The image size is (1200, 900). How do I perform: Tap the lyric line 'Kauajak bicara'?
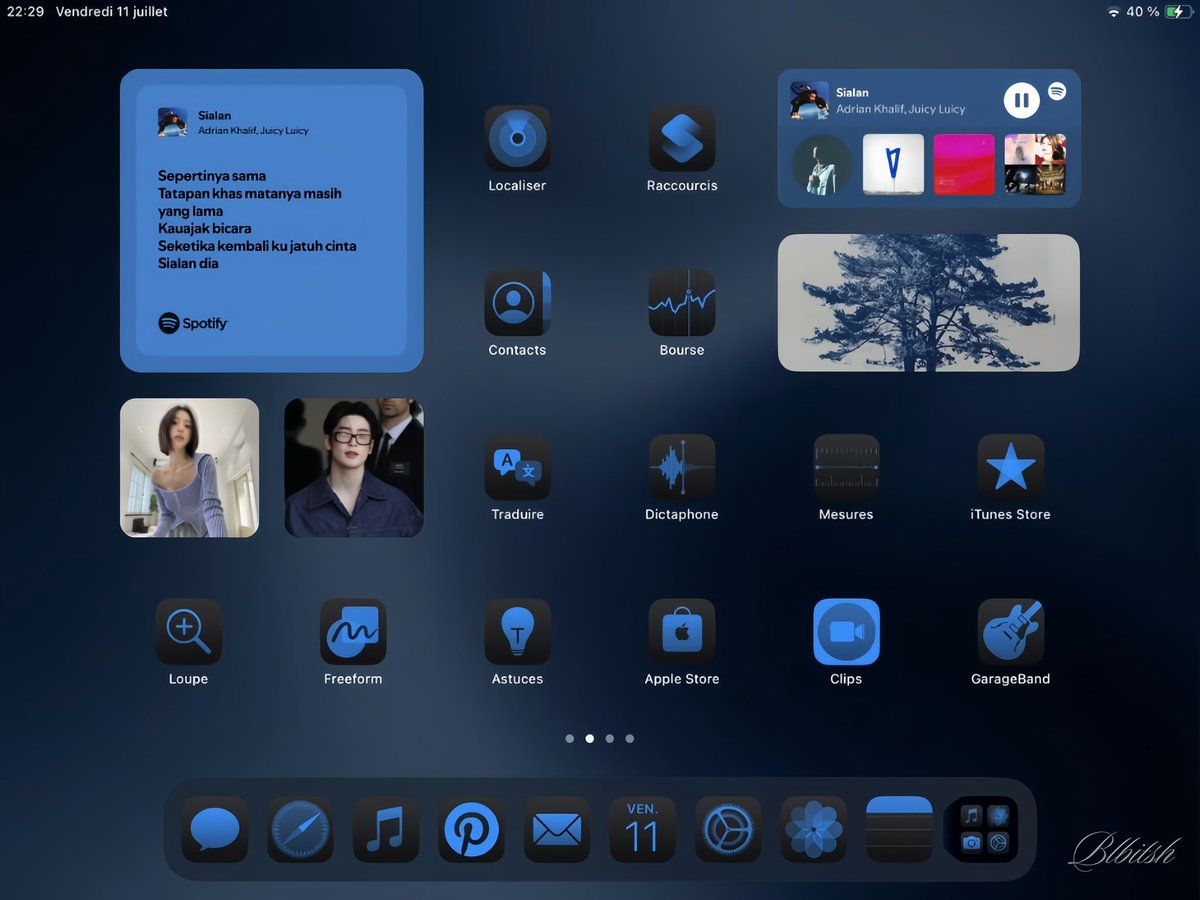coord(205,228)
